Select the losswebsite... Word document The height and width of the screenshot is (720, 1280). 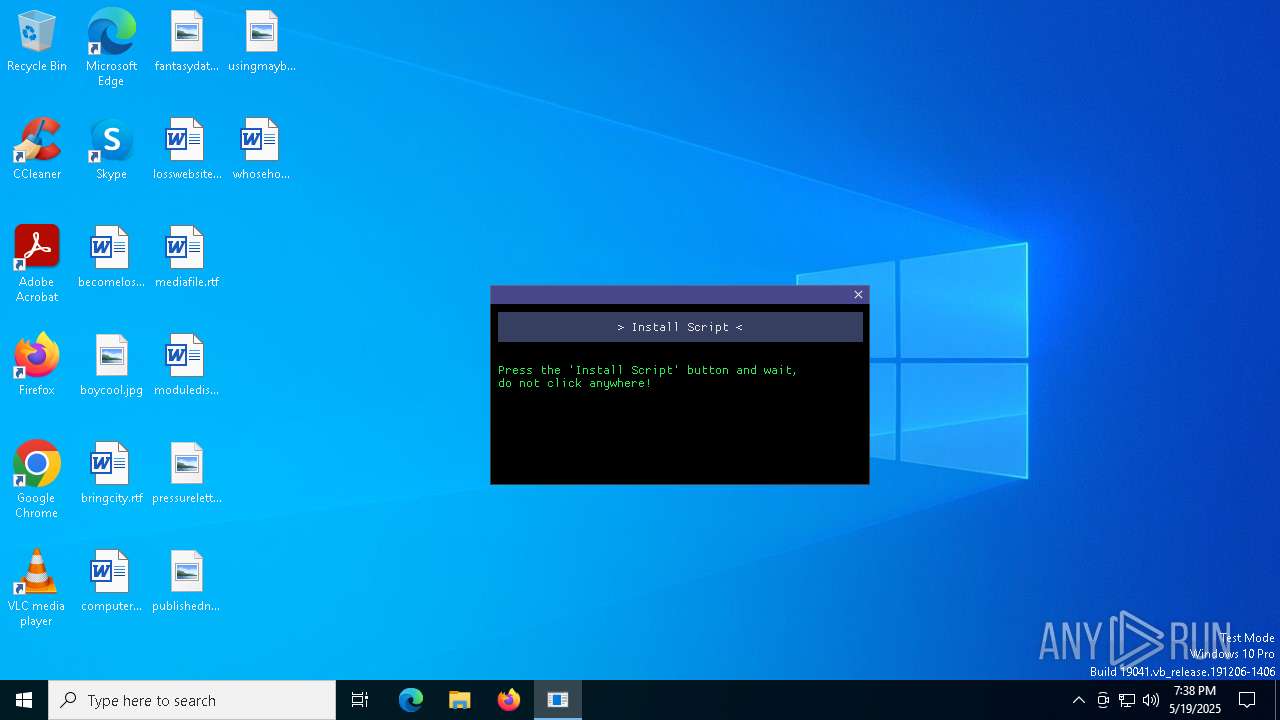[x=186, y=150]
